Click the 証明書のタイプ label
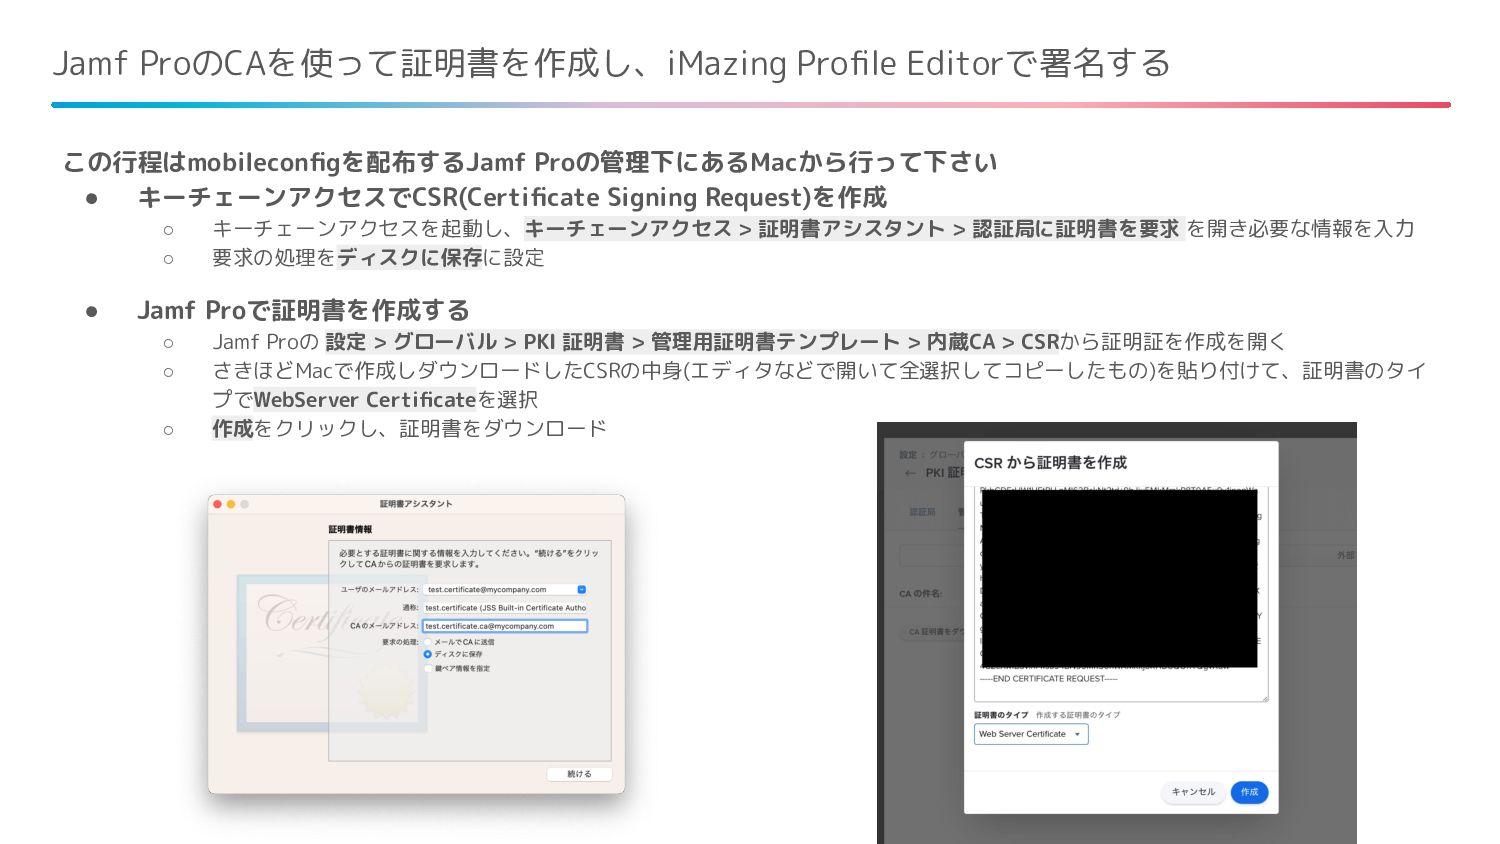The image size is (1500, 844). [x=1001, y=715]
